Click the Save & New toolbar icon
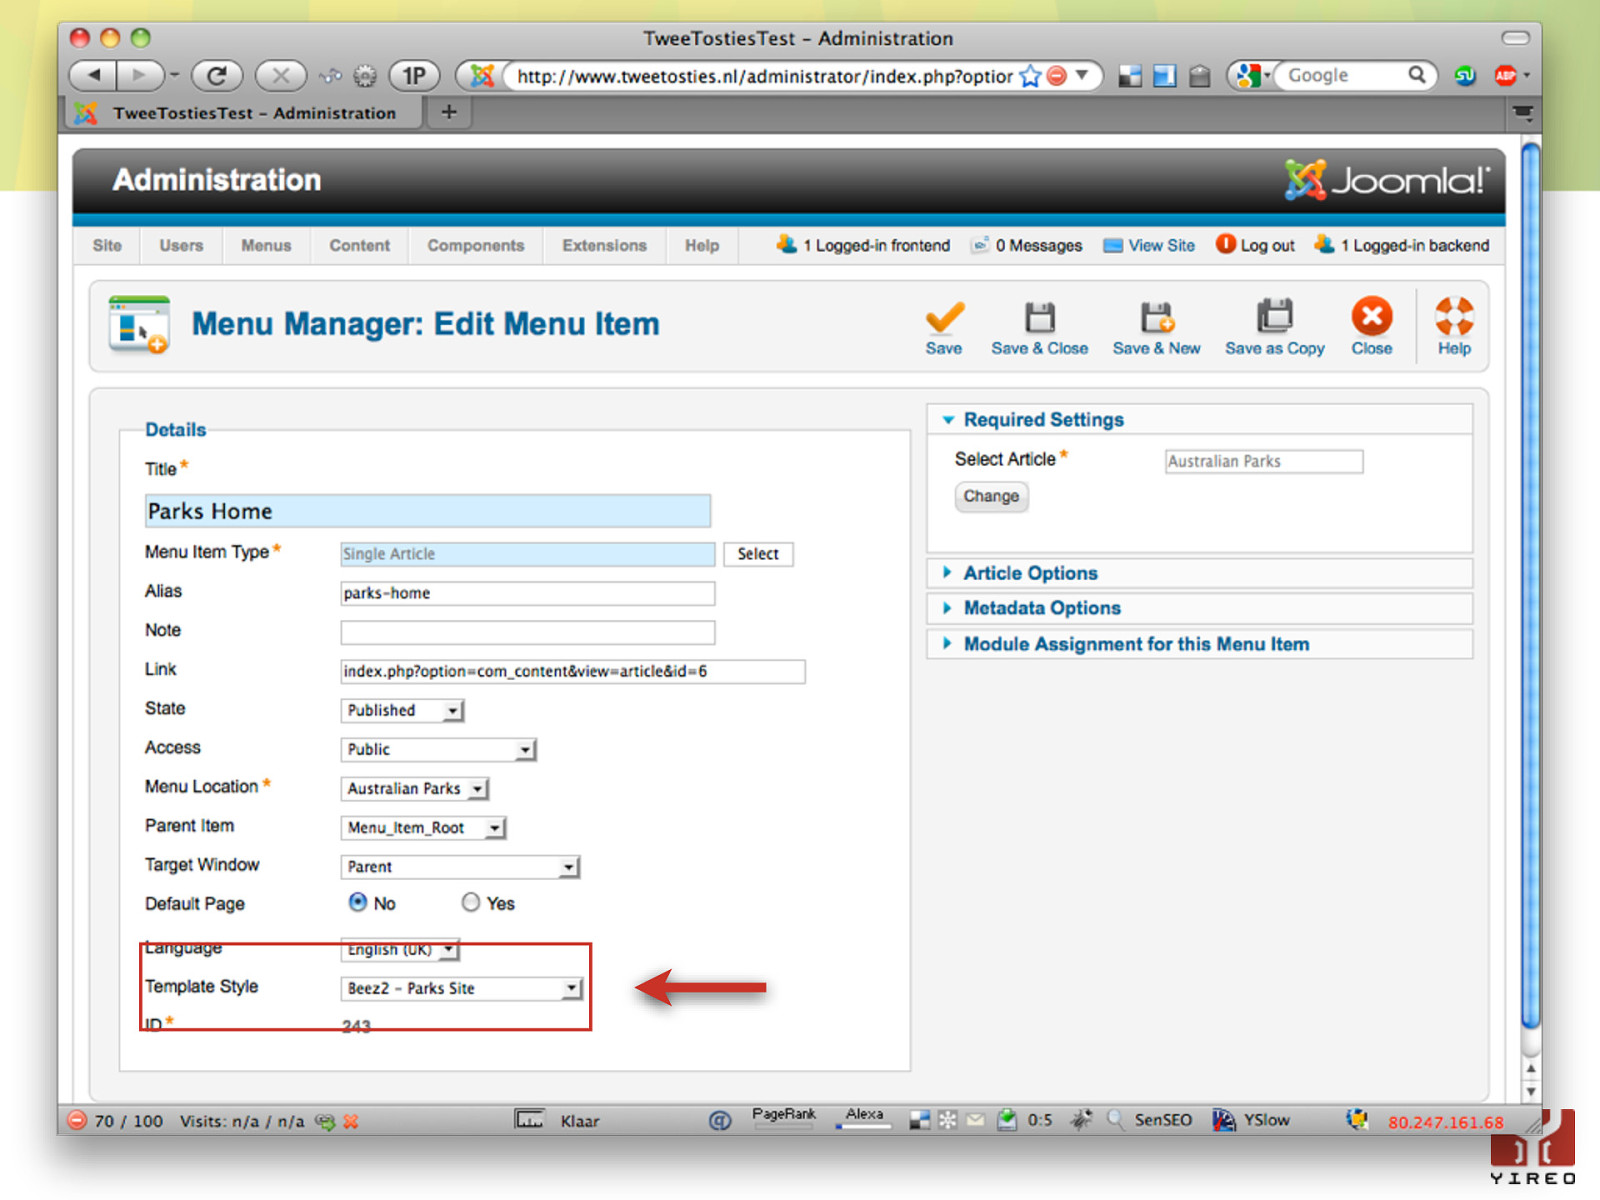This screenshot has width=1600, height=1200. 1157,318
